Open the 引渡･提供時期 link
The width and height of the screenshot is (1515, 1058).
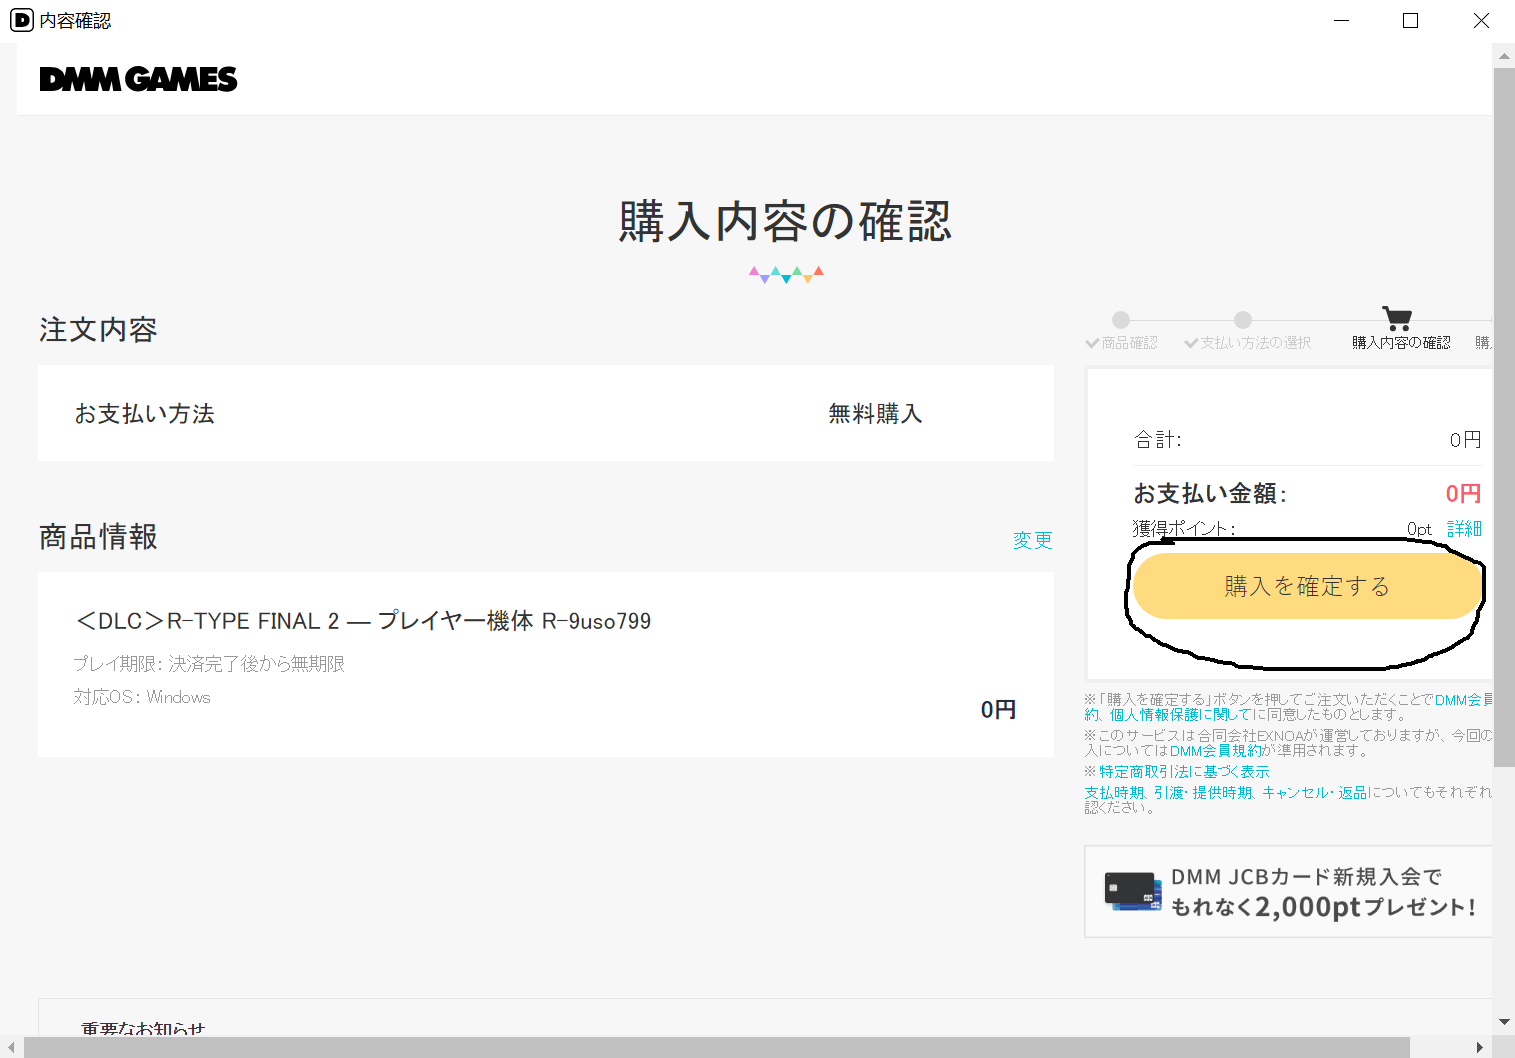pyautogui.click(x=1203, y=793)
